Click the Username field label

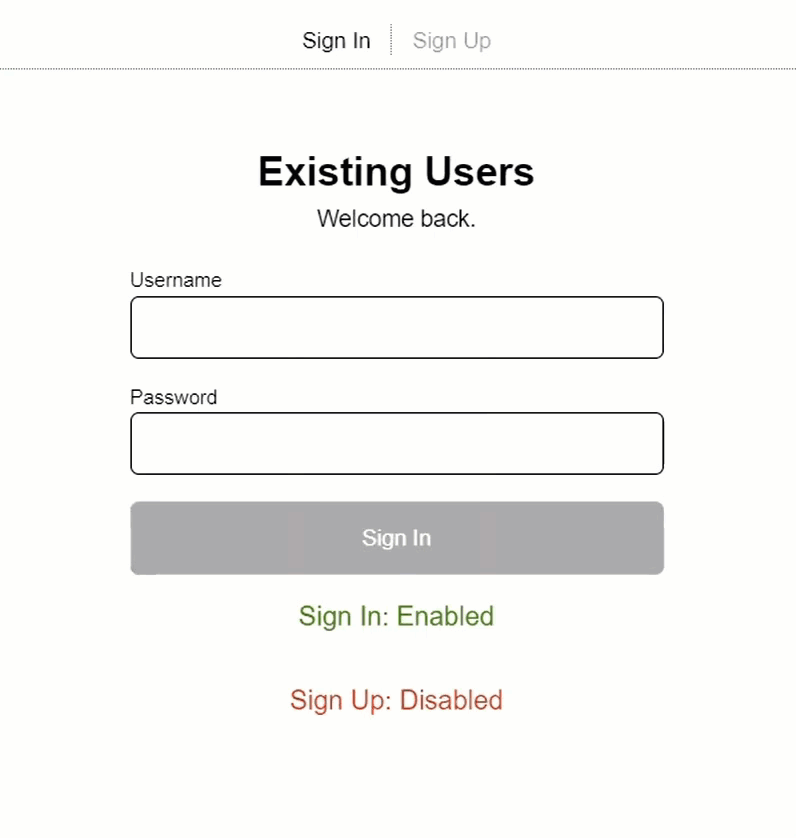coord(176,280)
